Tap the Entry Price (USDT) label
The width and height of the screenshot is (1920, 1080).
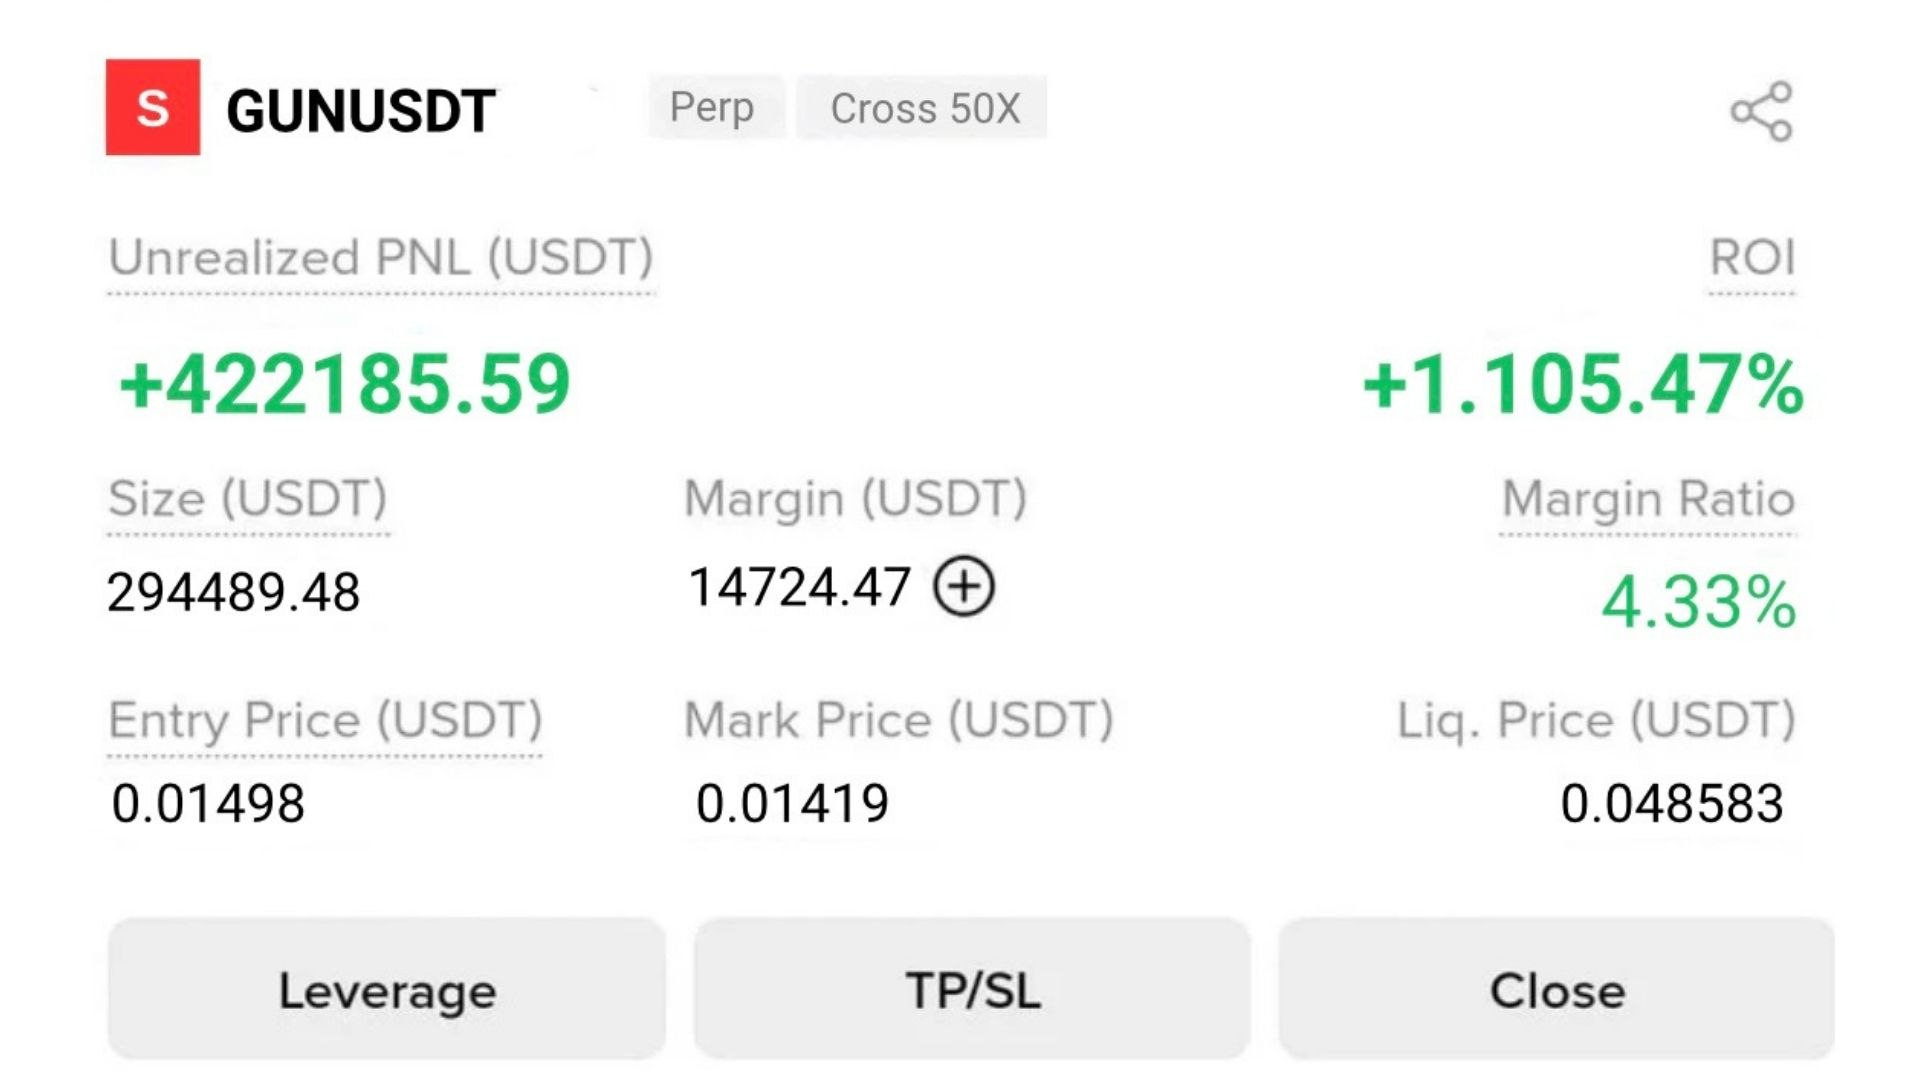click(x=325, y=720)
